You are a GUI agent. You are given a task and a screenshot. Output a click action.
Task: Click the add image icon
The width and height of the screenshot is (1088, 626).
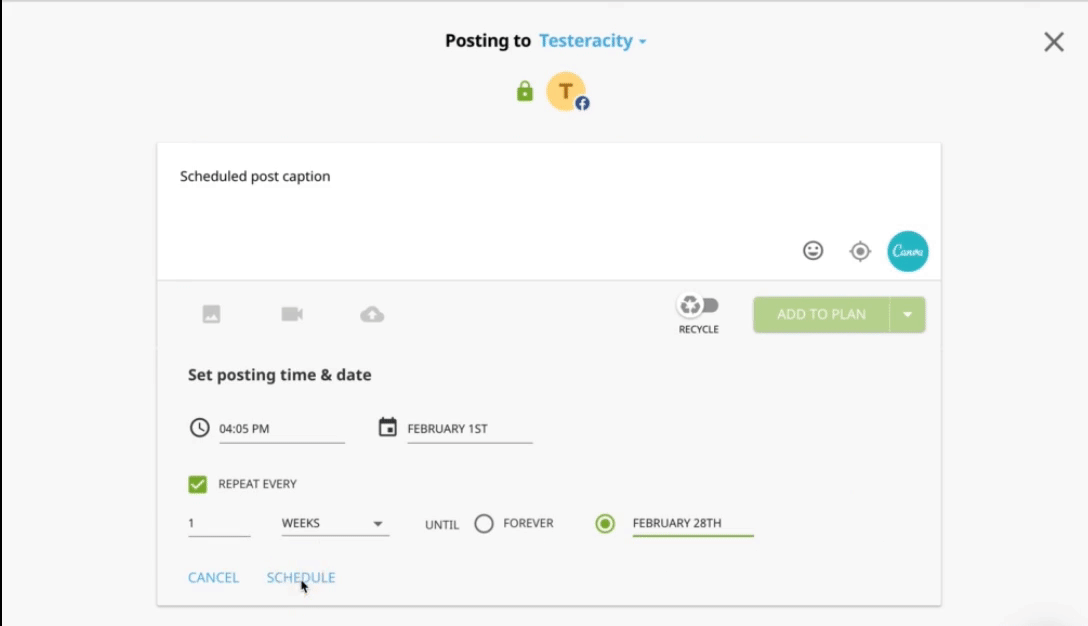[211, 314]
